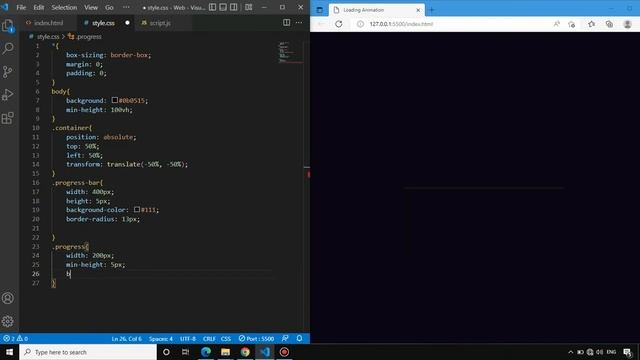Image resolution: width=640 pixels, height=360 pixels.
Task: Change language mode via CSS status item
Action: pyautogui.click(x=226, y=338)
